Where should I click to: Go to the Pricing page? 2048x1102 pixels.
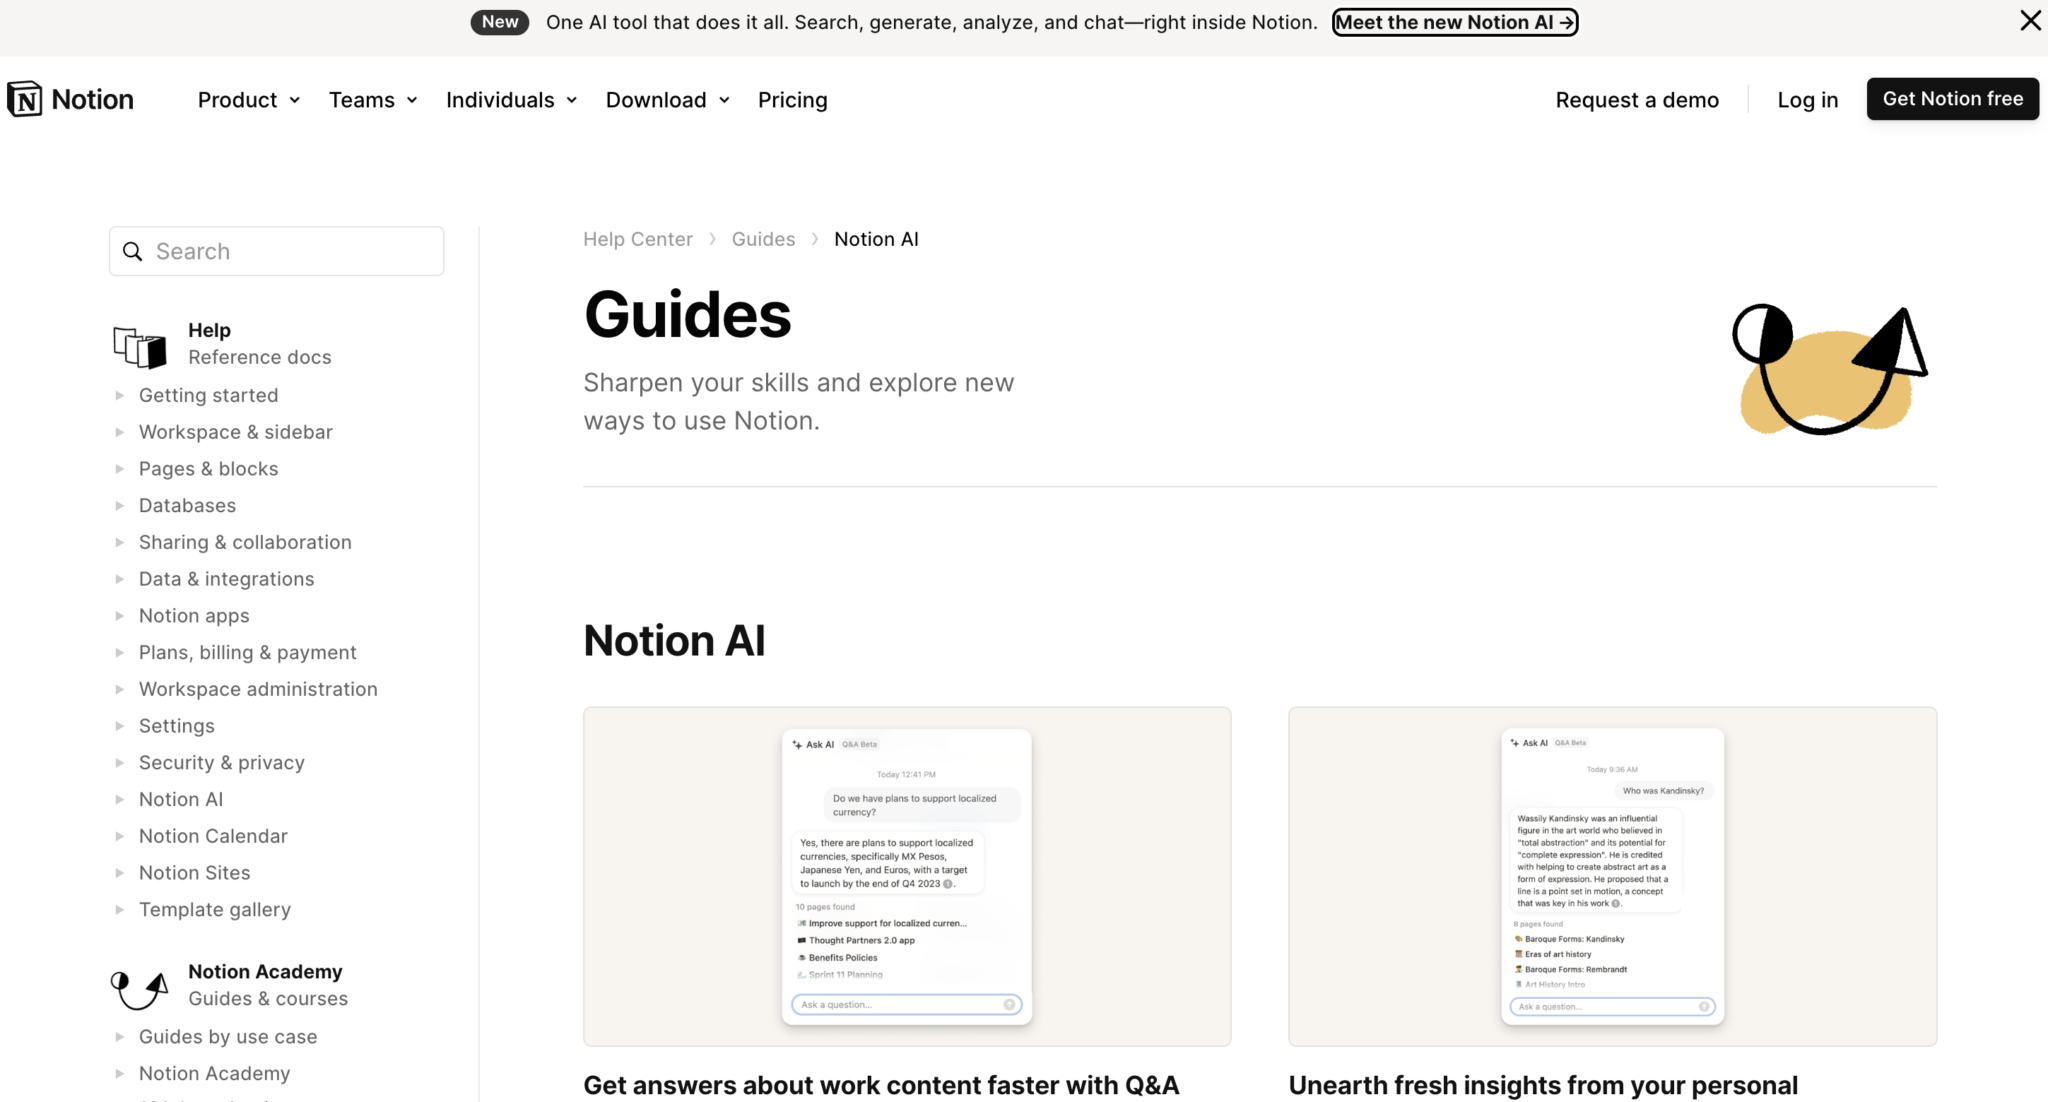(792, 99)
